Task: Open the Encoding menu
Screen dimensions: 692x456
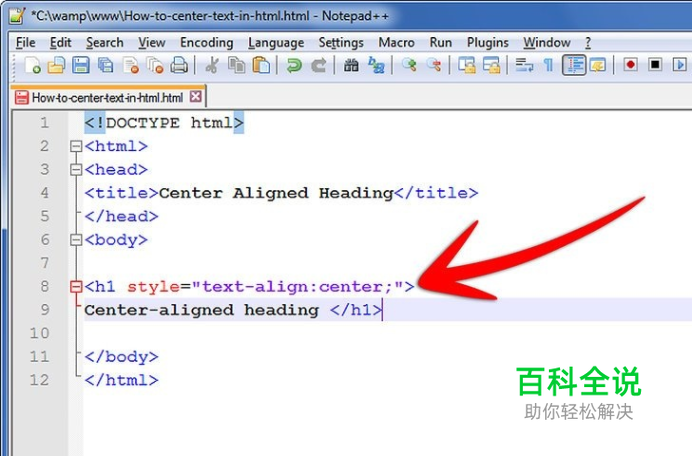Action: [x=207, y=42]
